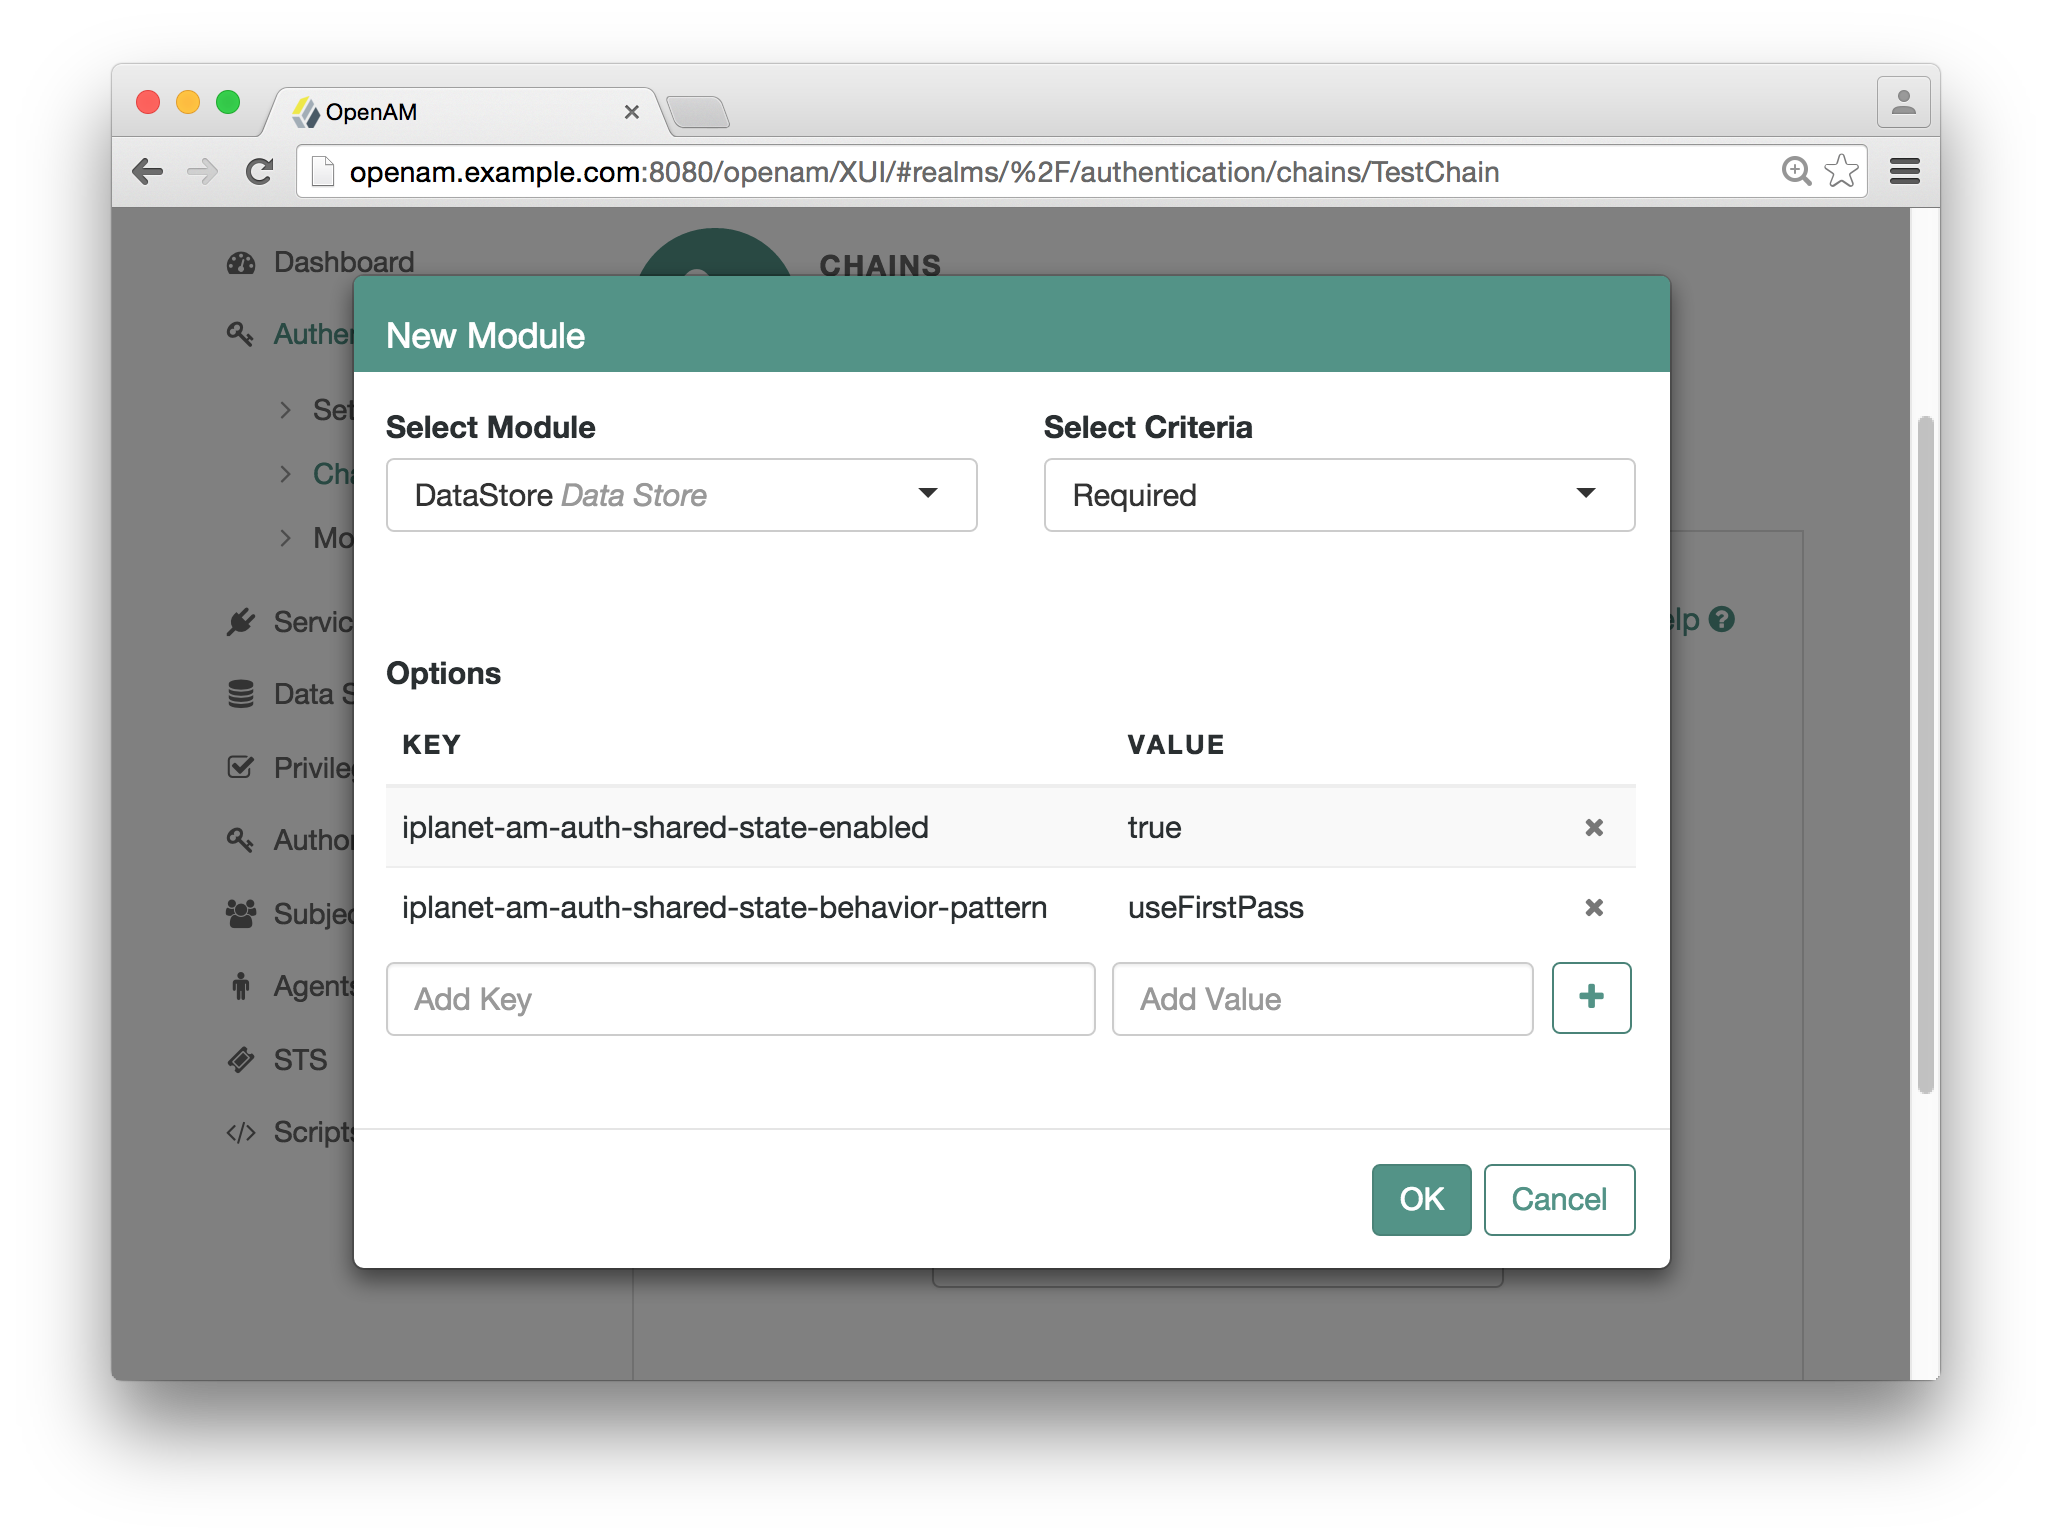Close the OpenAM browser tab
The width and height of the screenshot is (2052, 1540).
pos(631,112)
